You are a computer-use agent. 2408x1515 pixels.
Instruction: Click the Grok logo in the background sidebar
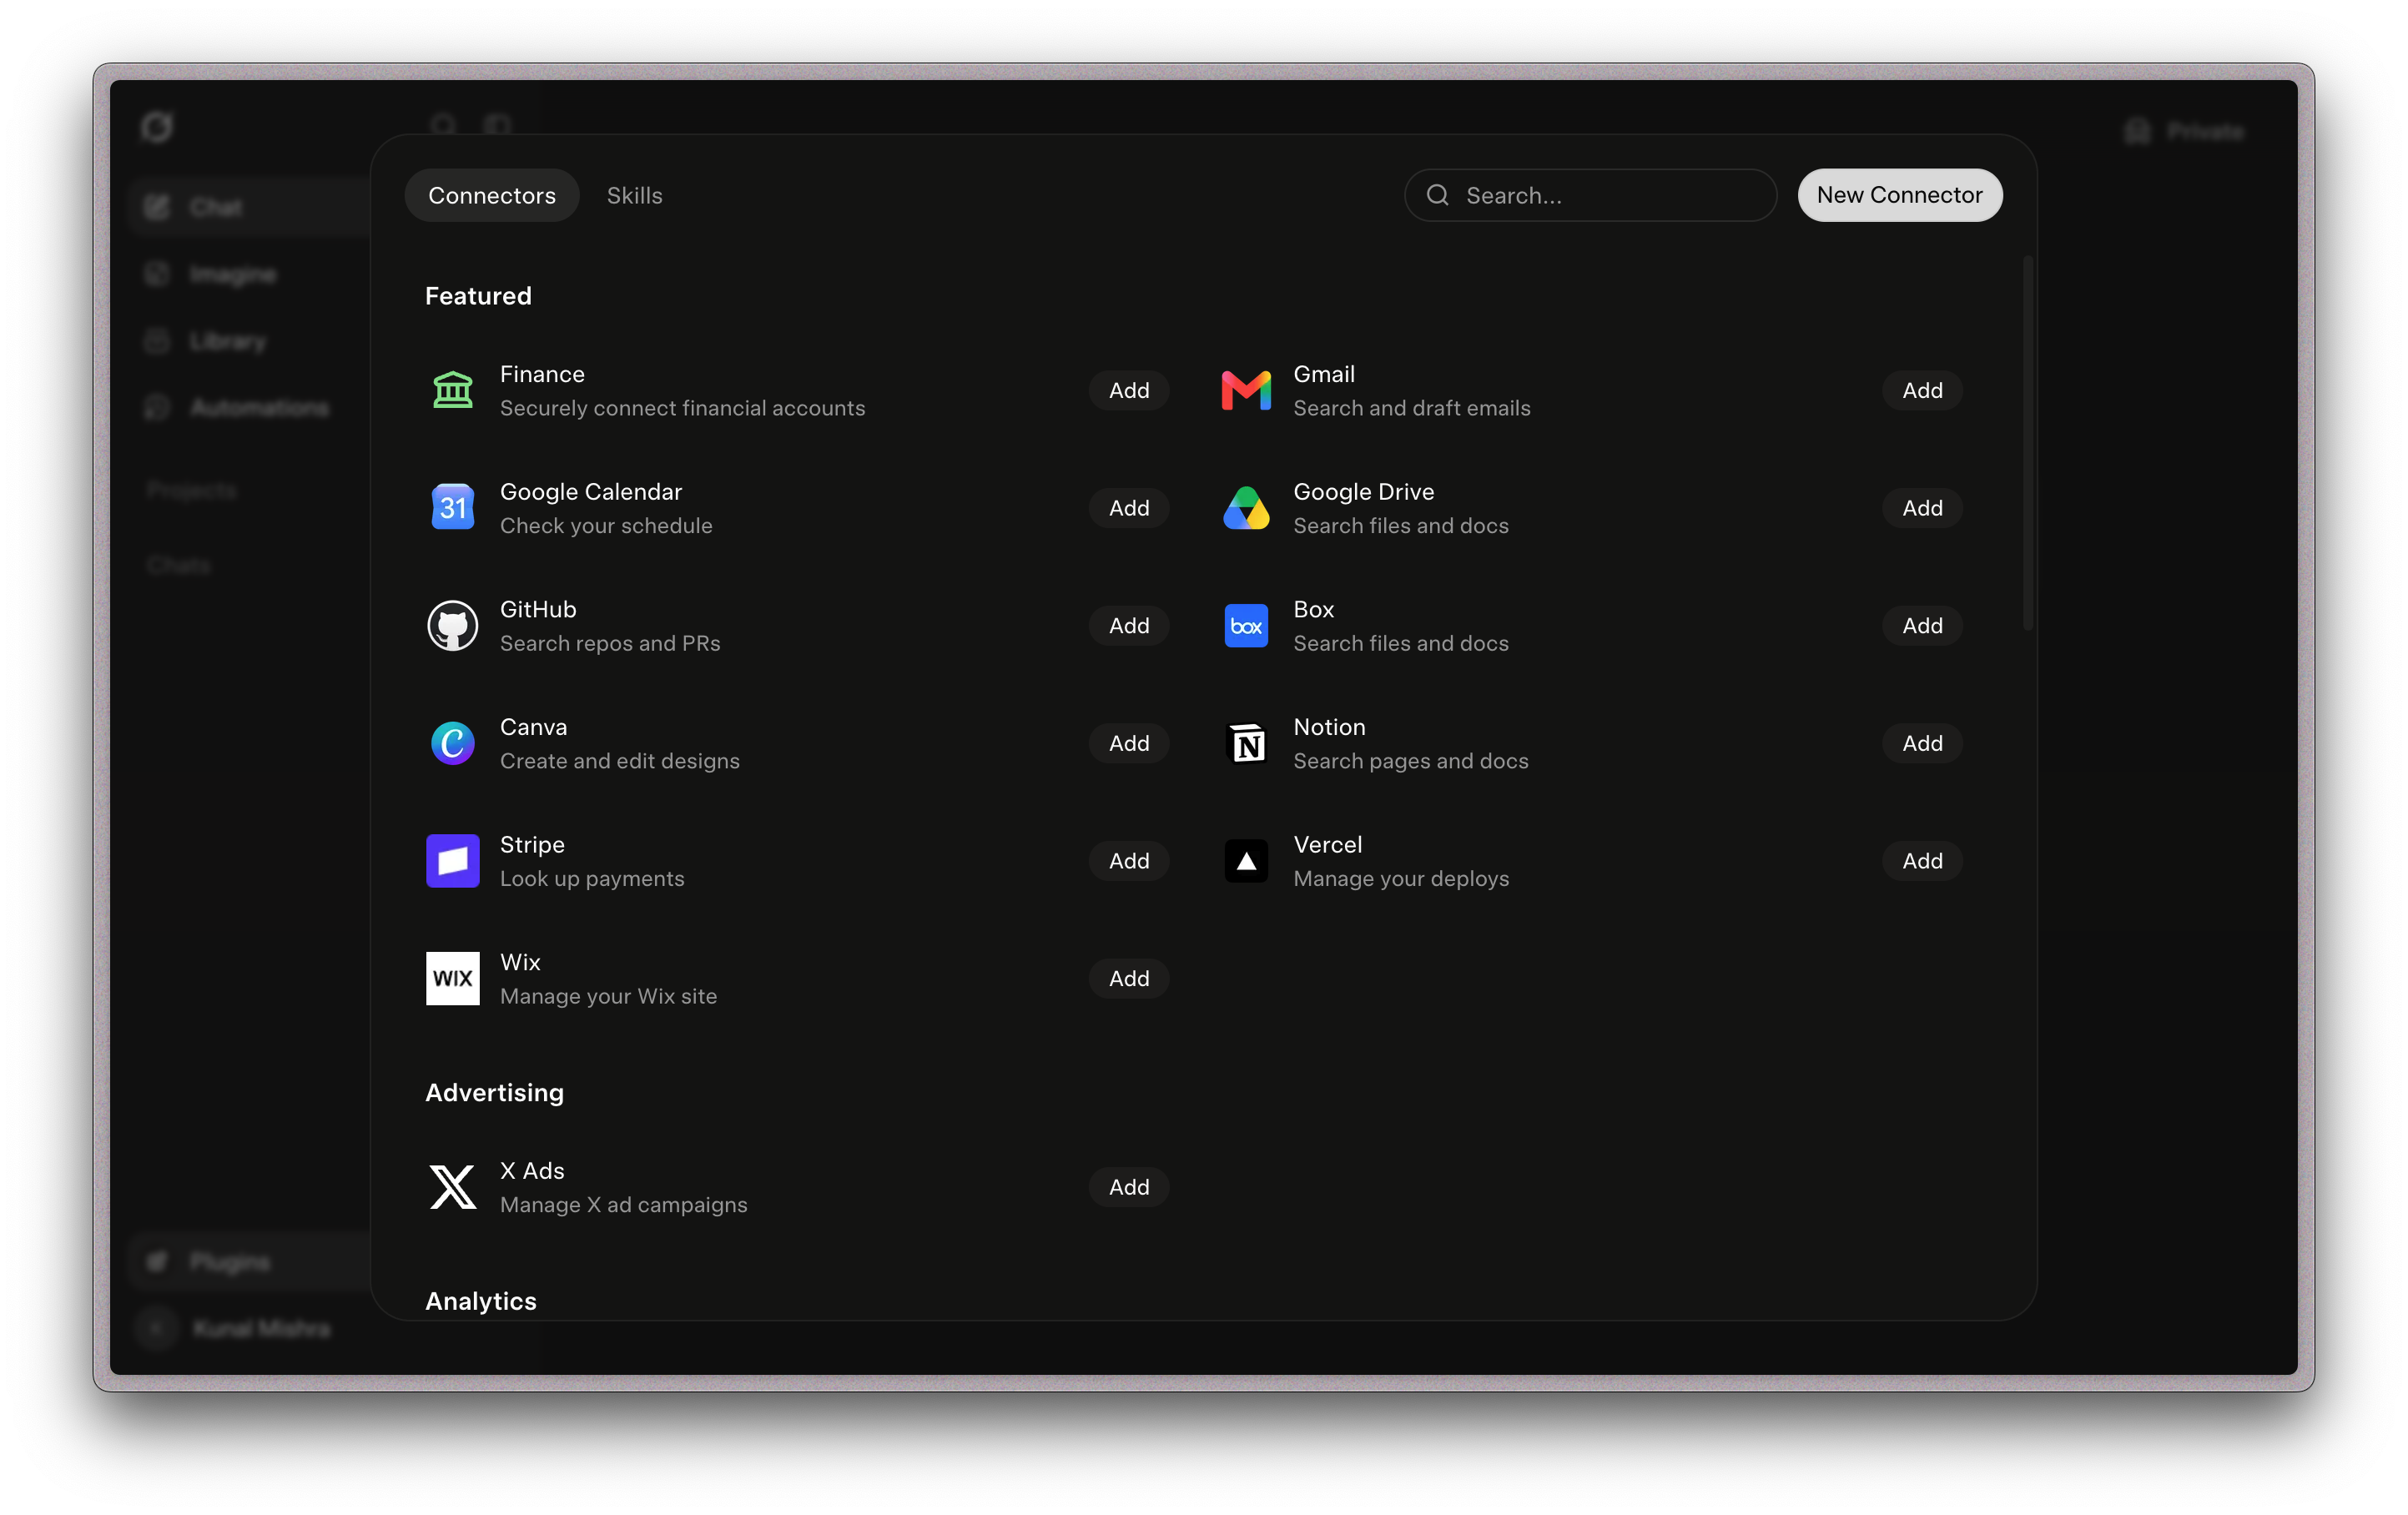[157, 127]
